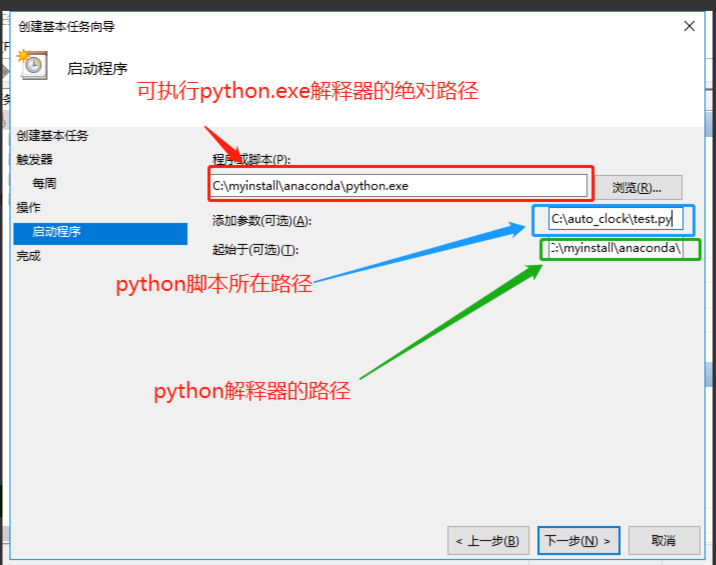Screen dimensions: 716x565
Task: Click the program path field with python.exe
Action: pyautogui.click(x=398, y=186)
